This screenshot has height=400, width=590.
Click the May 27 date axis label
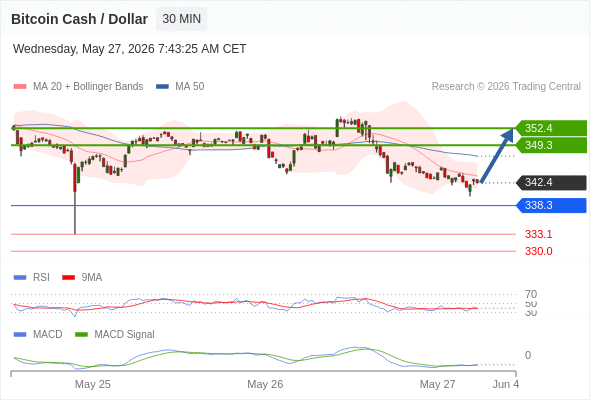(437, 384)
